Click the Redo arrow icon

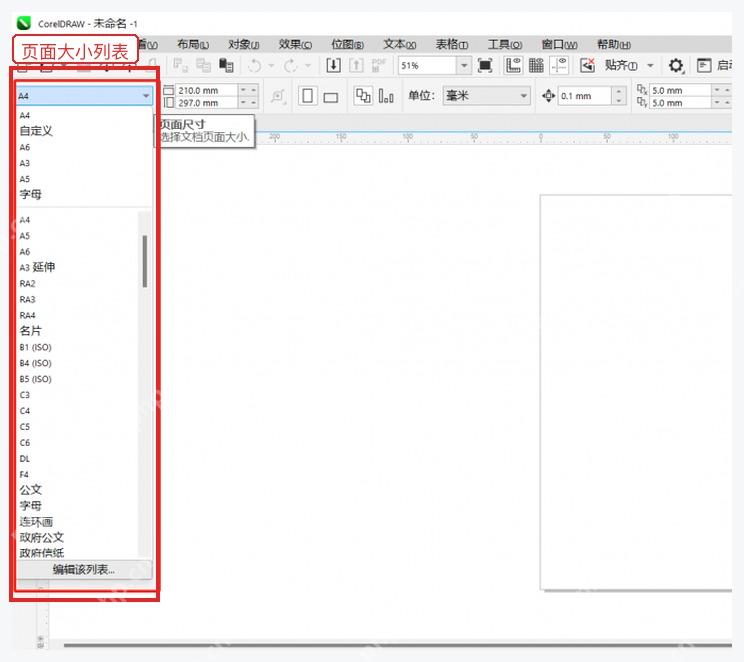click(x=290, y=65)
